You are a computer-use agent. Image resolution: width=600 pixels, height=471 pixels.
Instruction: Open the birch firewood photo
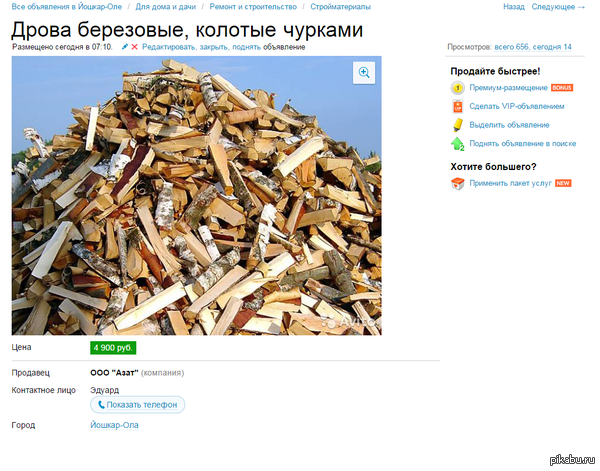point(196,195)
